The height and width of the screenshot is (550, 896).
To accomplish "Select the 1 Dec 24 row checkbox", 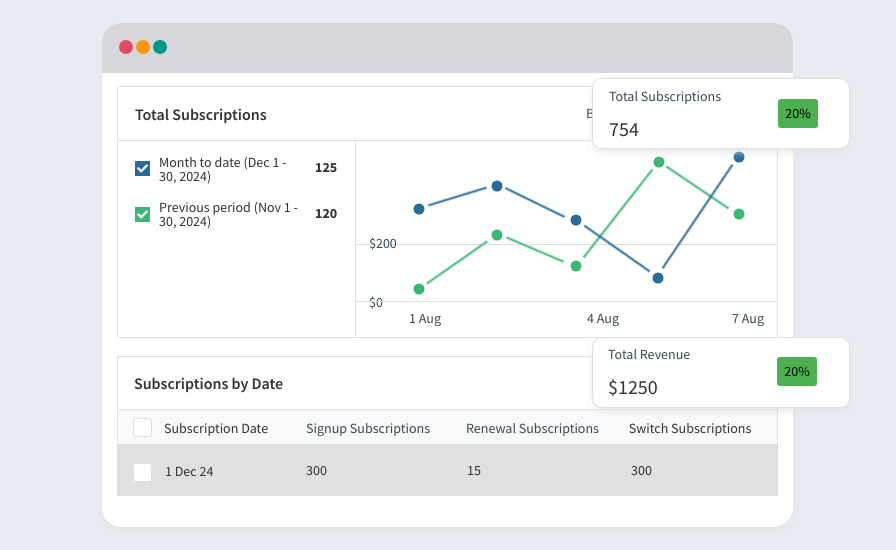I will (x=142, y=472).
